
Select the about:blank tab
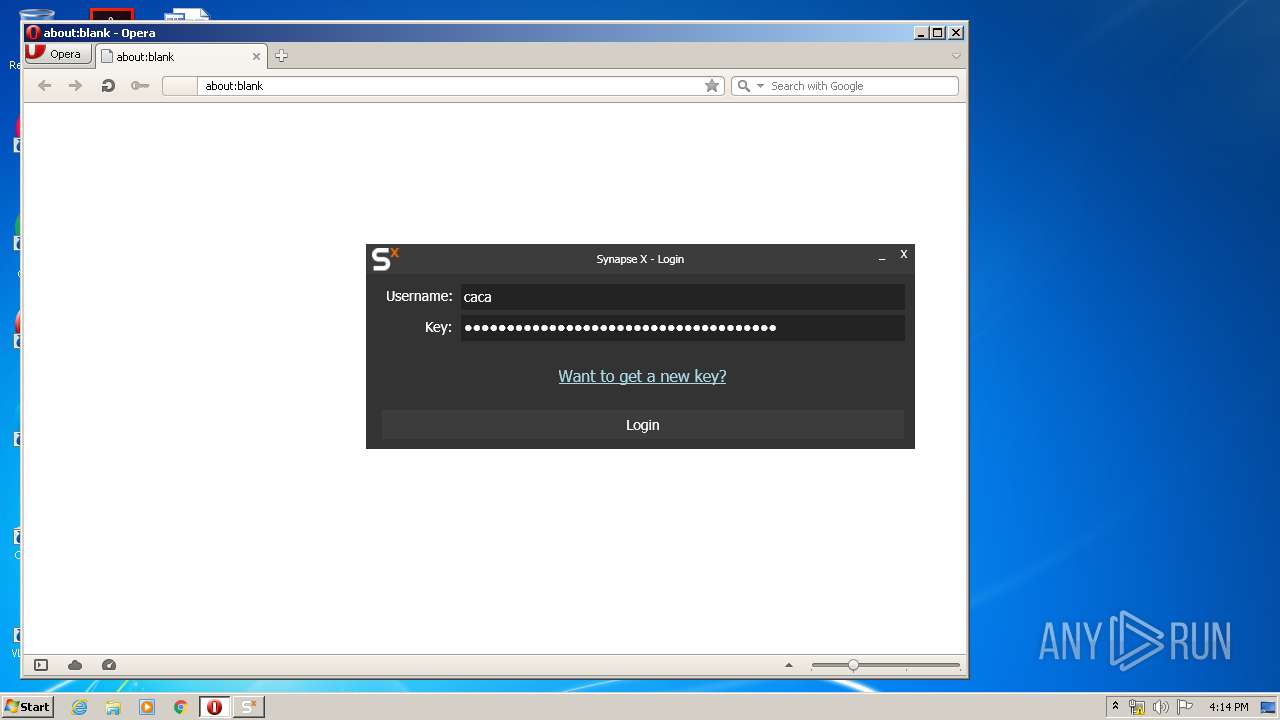[x=180, y=57]
